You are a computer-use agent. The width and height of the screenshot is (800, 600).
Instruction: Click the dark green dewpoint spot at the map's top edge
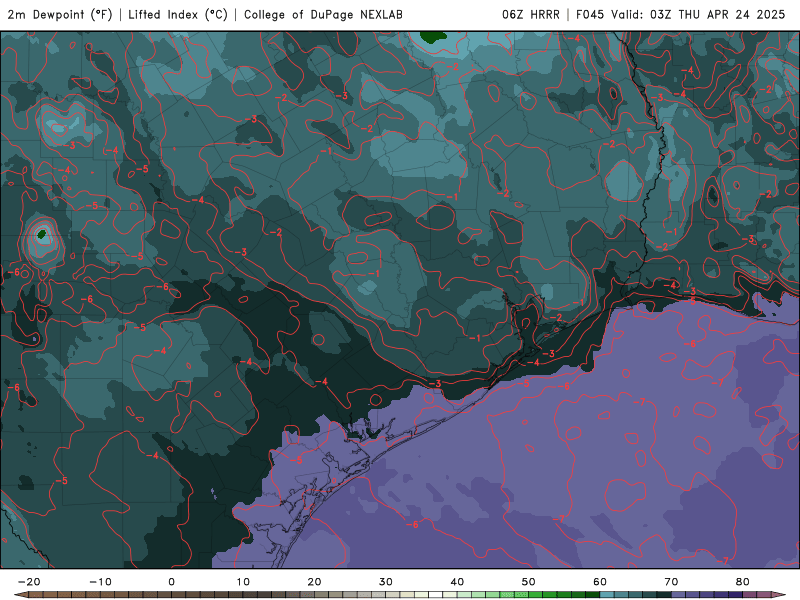point(433,37)
